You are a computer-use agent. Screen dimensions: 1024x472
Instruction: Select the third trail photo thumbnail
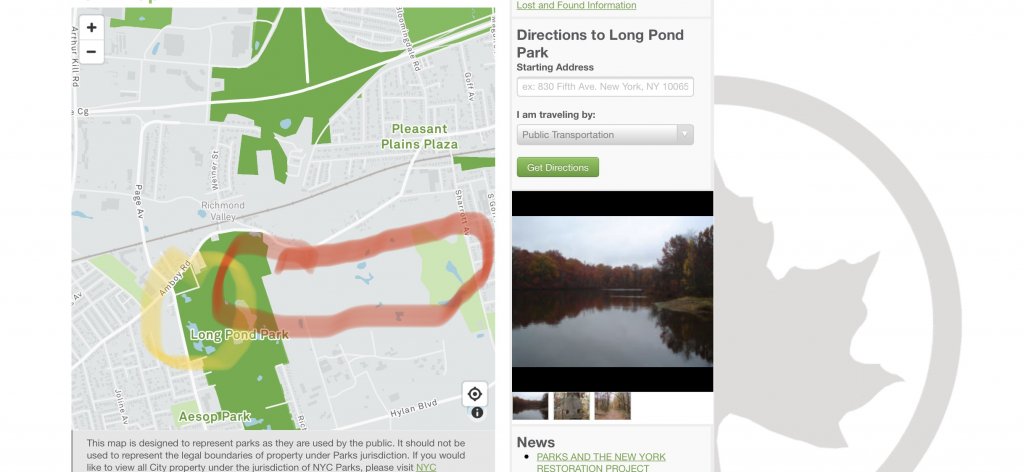[x=613, y=405]
